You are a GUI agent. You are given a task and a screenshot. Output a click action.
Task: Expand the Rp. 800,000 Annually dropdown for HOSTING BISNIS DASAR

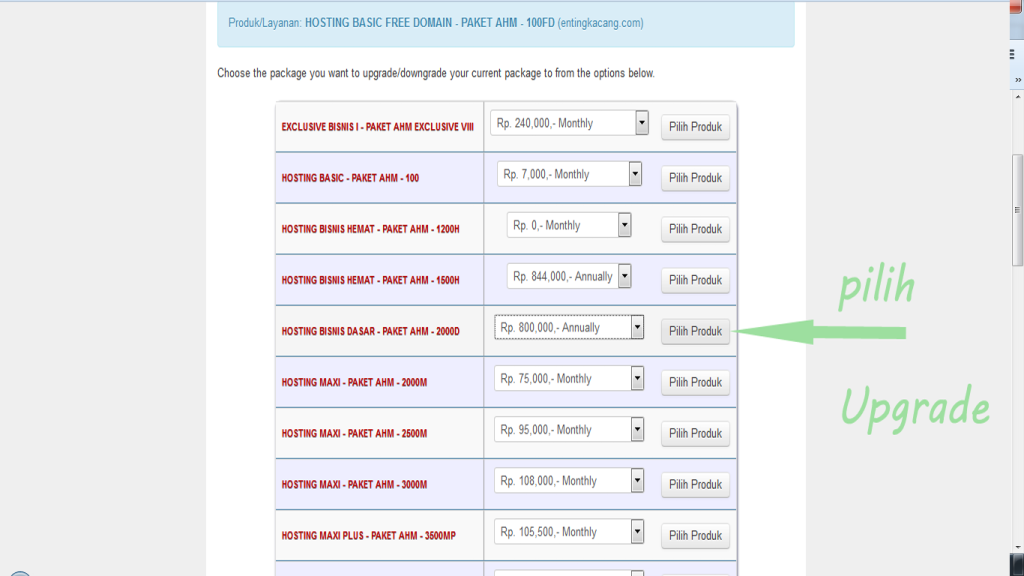point(637,326)
